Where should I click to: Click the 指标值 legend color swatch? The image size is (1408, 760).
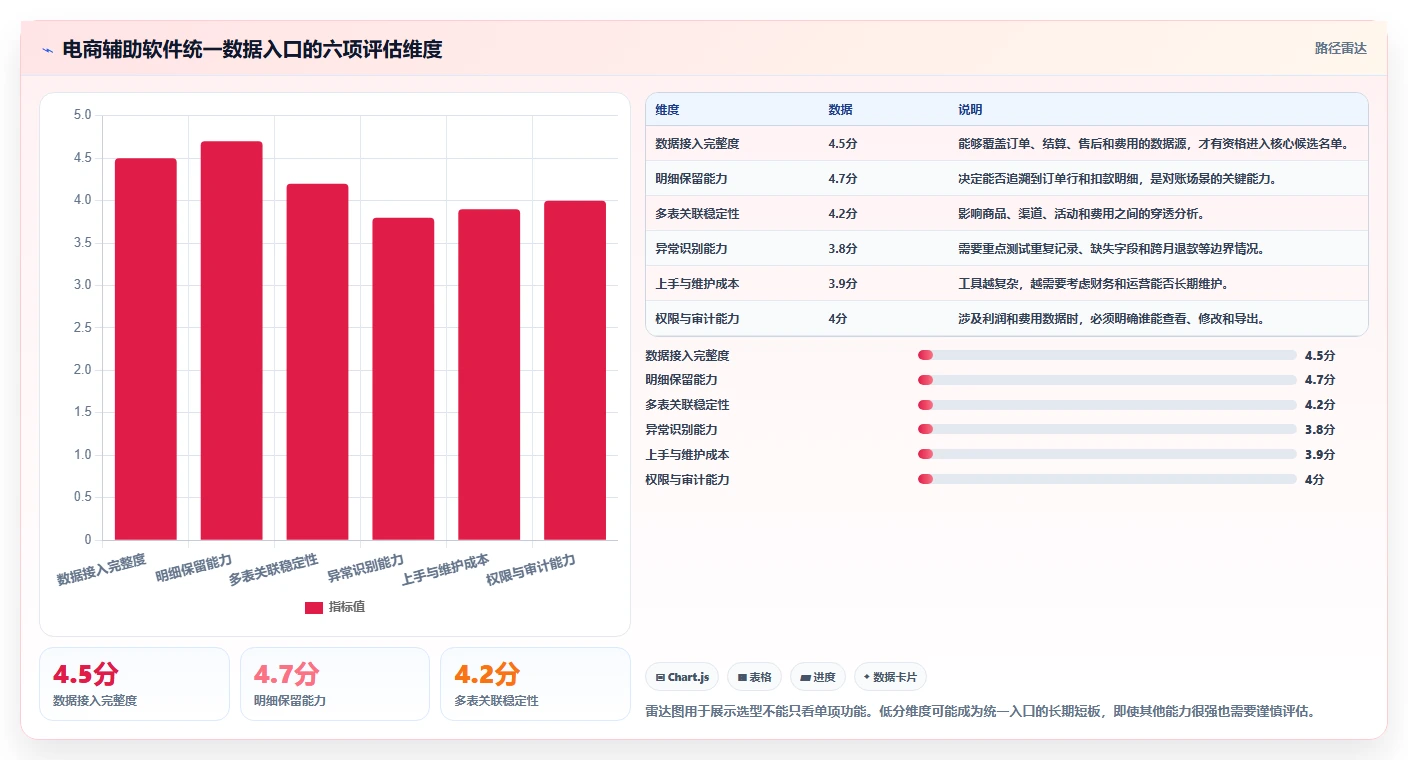coord(314,607)
